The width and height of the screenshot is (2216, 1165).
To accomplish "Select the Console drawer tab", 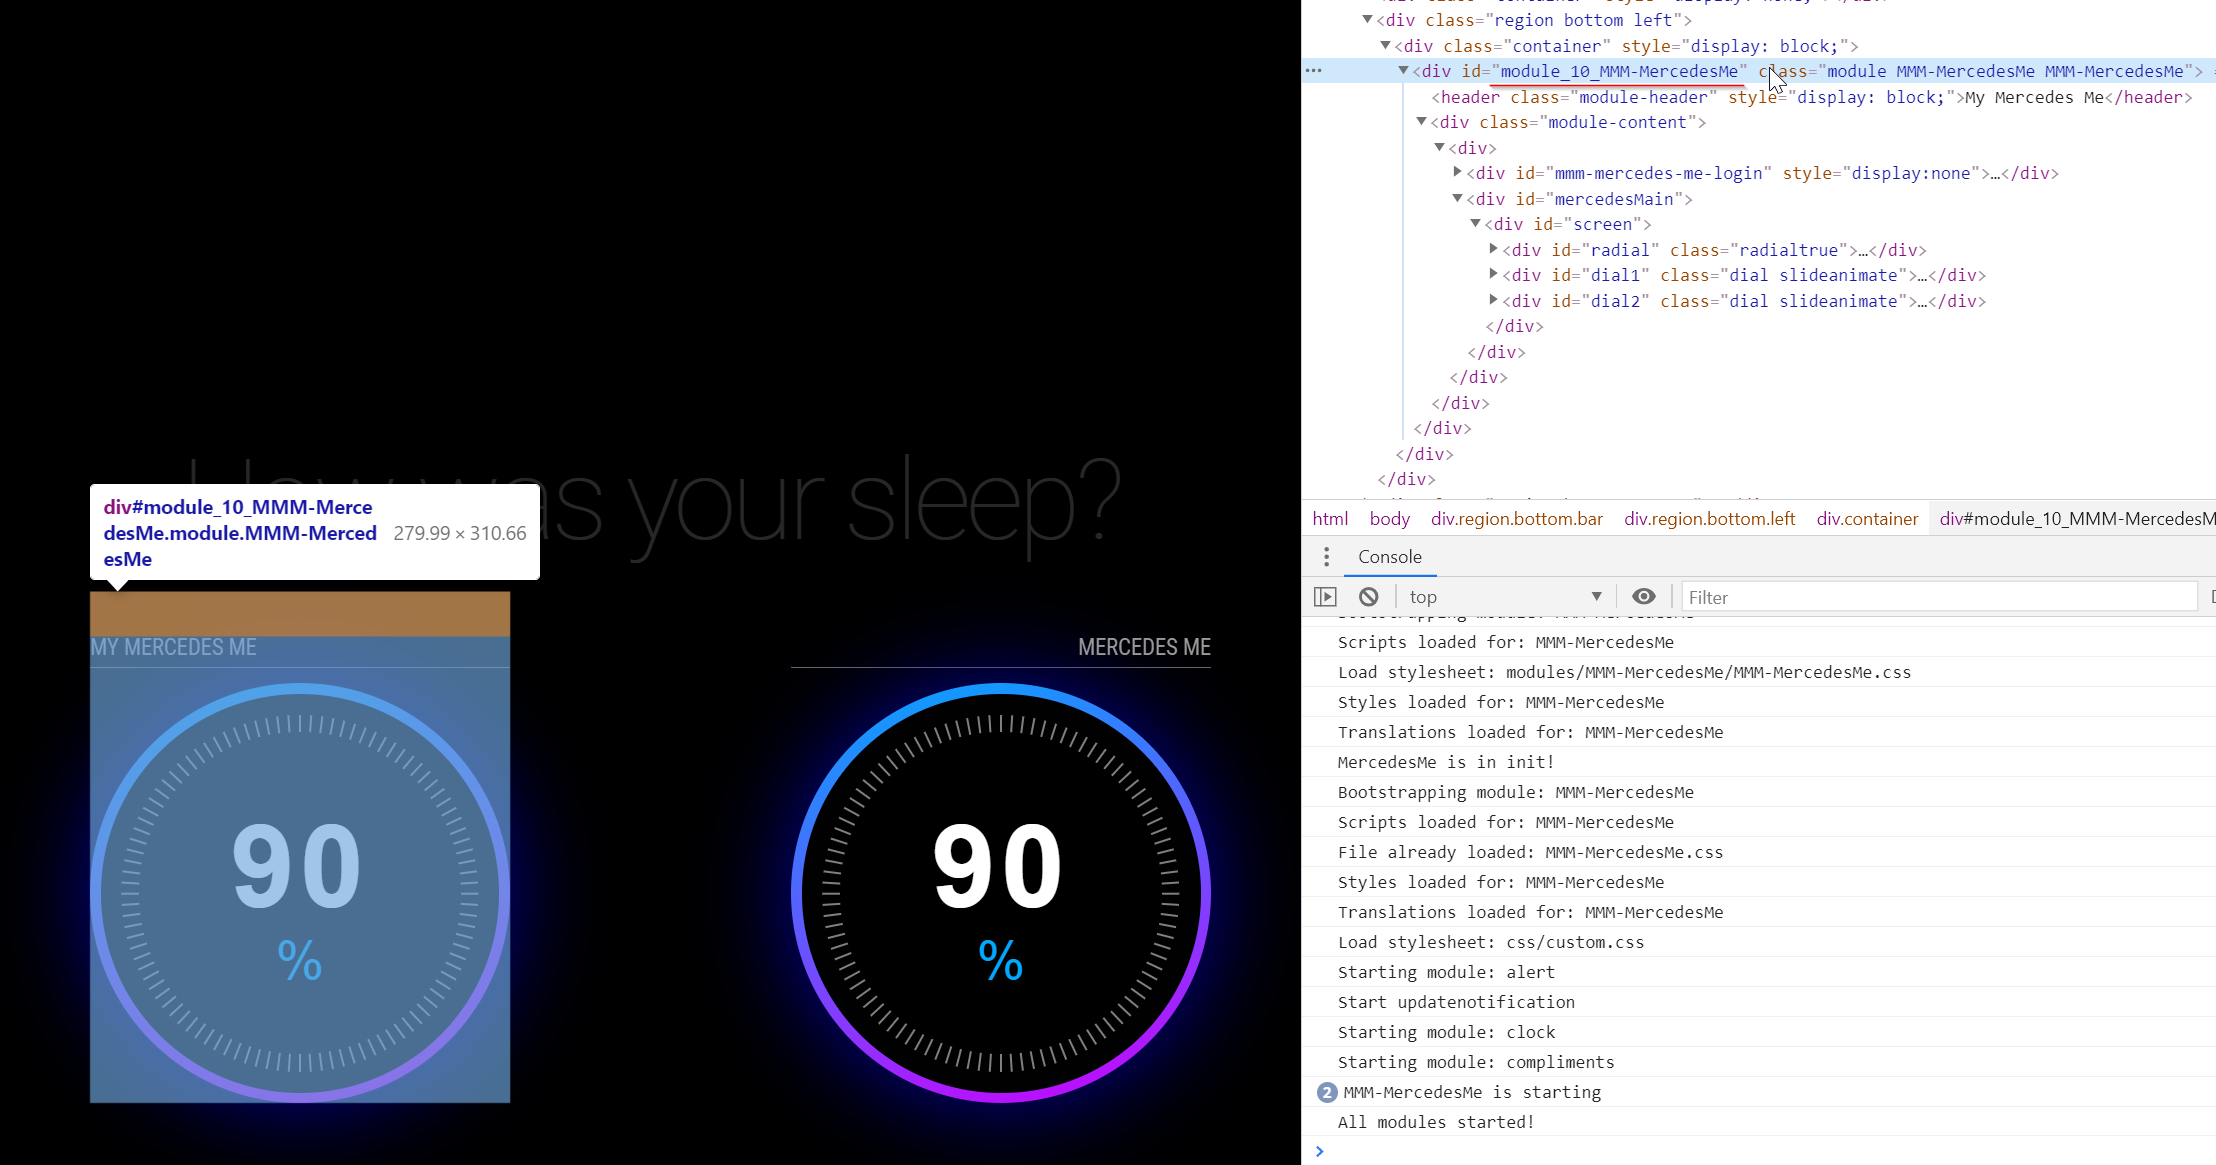I will click(x=1389, y=557).
